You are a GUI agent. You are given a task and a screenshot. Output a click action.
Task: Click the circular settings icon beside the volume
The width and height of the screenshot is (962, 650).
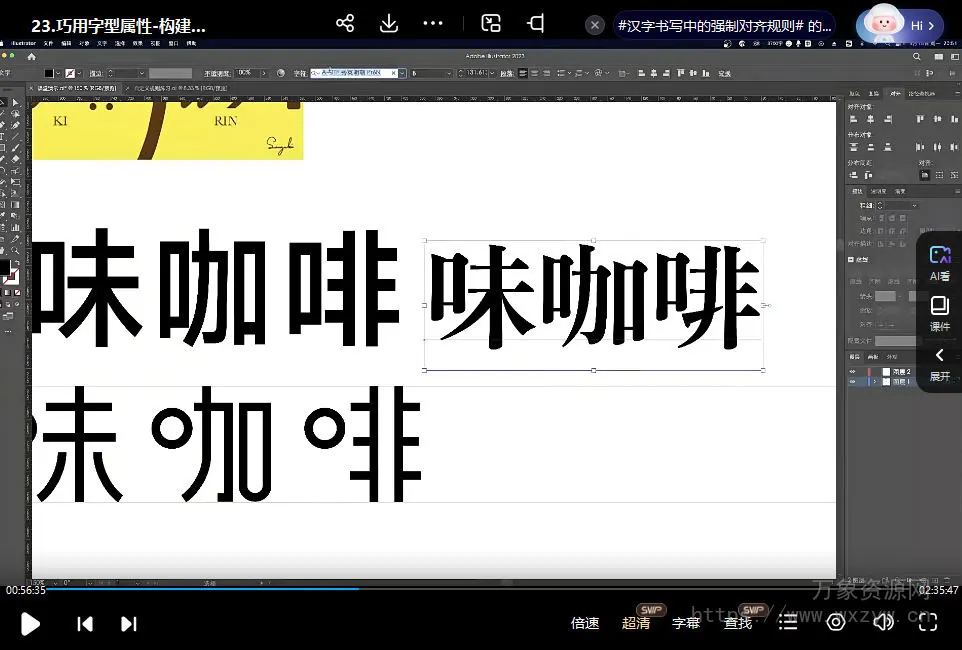click(x=836, y=623)
